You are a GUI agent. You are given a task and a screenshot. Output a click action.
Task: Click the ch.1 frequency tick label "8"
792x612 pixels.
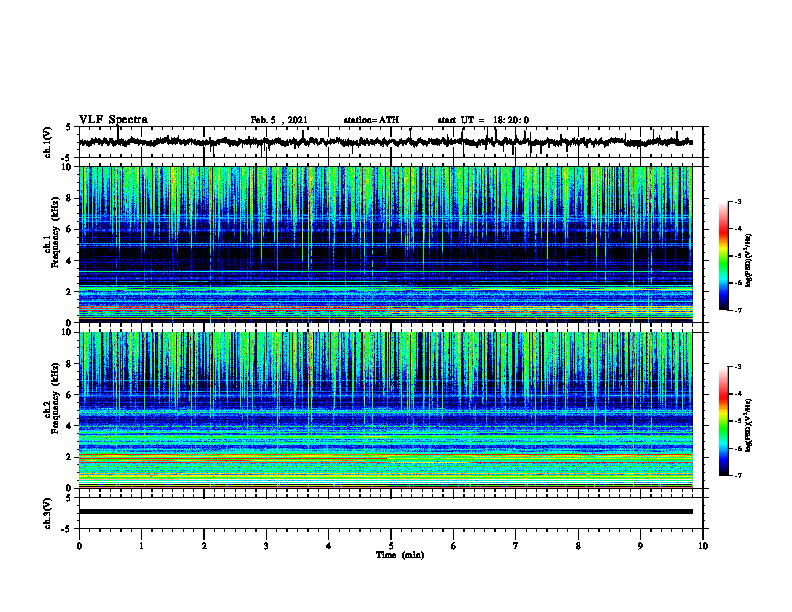click(x=69, y=198)
